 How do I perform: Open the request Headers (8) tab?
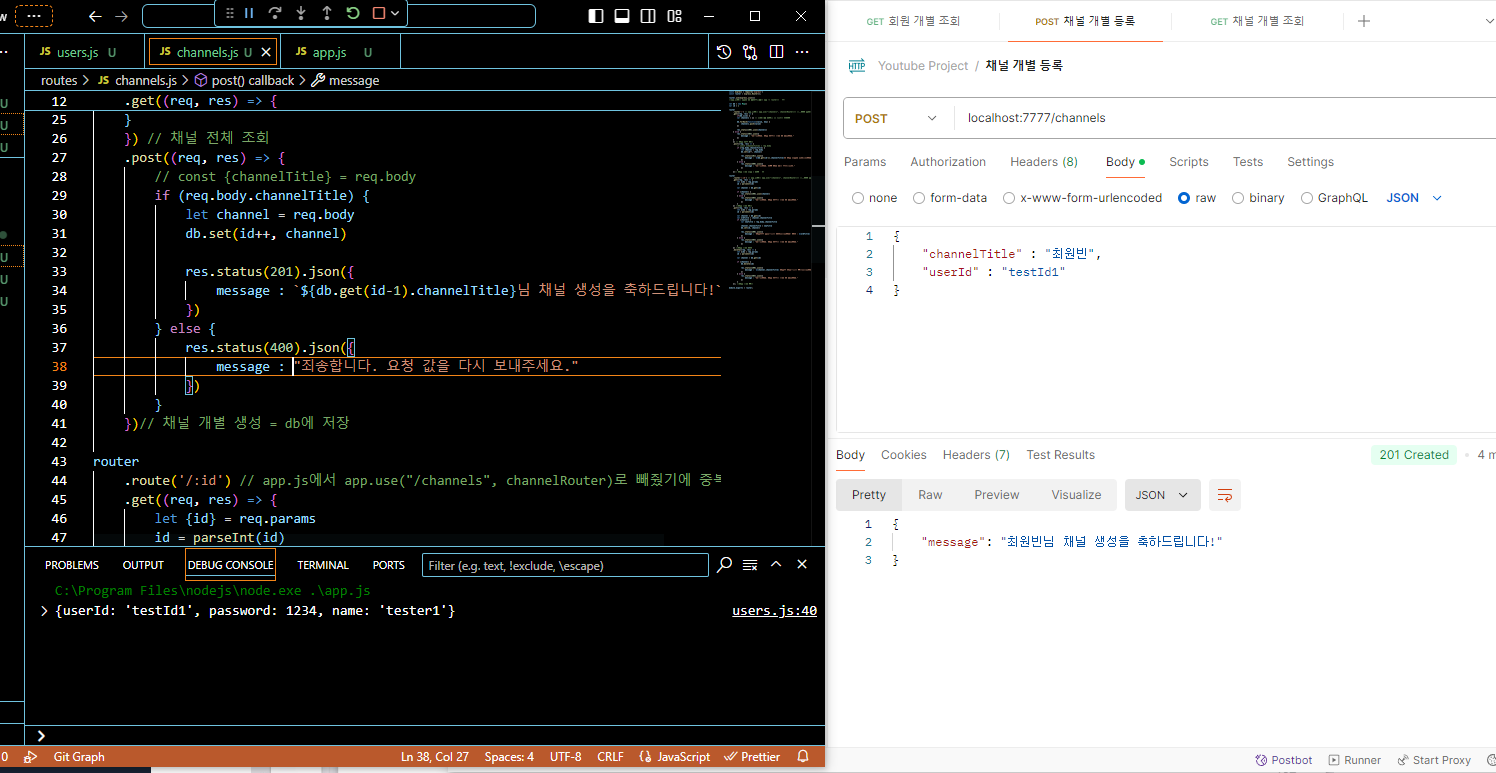[1044, 162]
